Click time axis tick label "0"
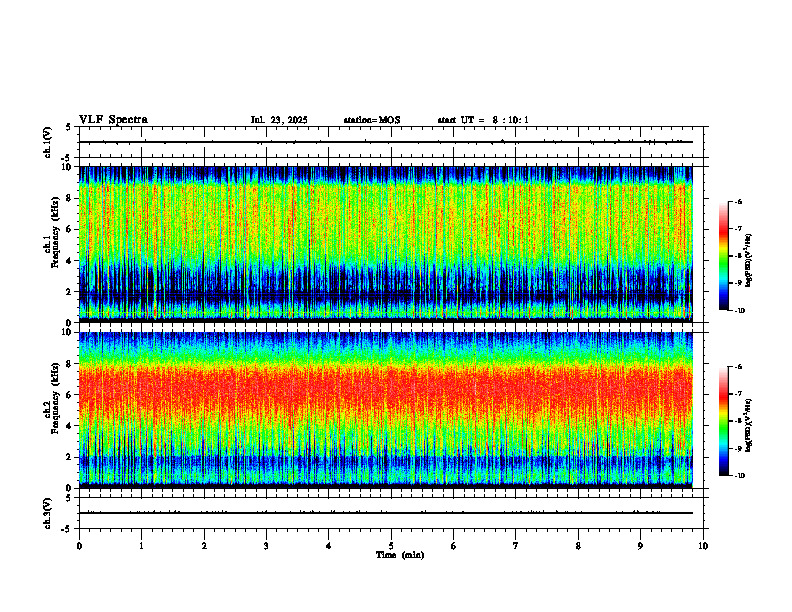Screen dimensions: 792x612 pyautogui.click(x=79, y=546)
